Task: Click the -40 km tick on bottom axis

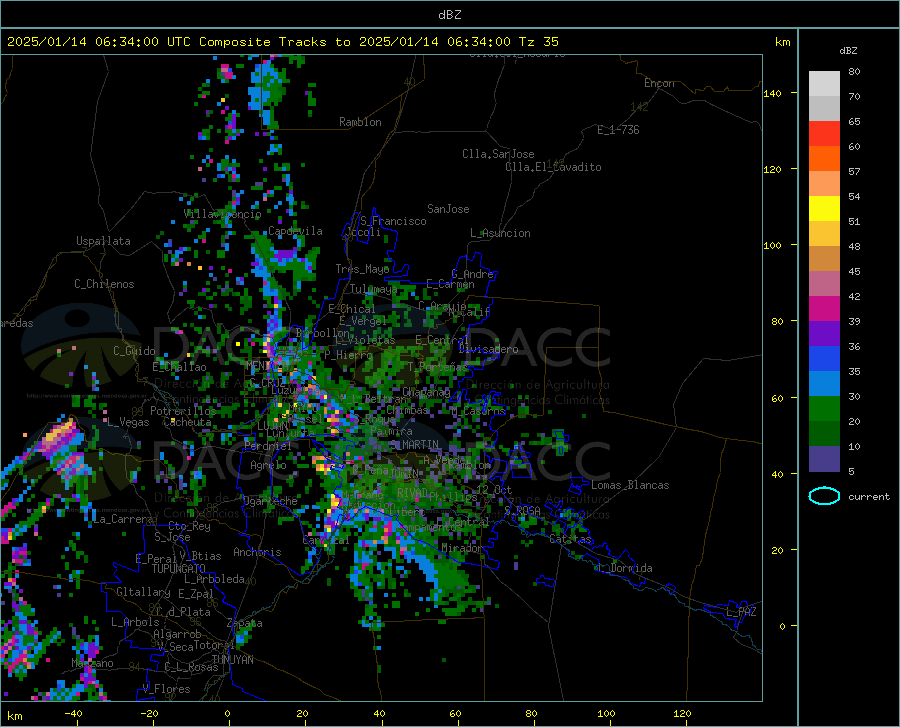Action: 73,713
